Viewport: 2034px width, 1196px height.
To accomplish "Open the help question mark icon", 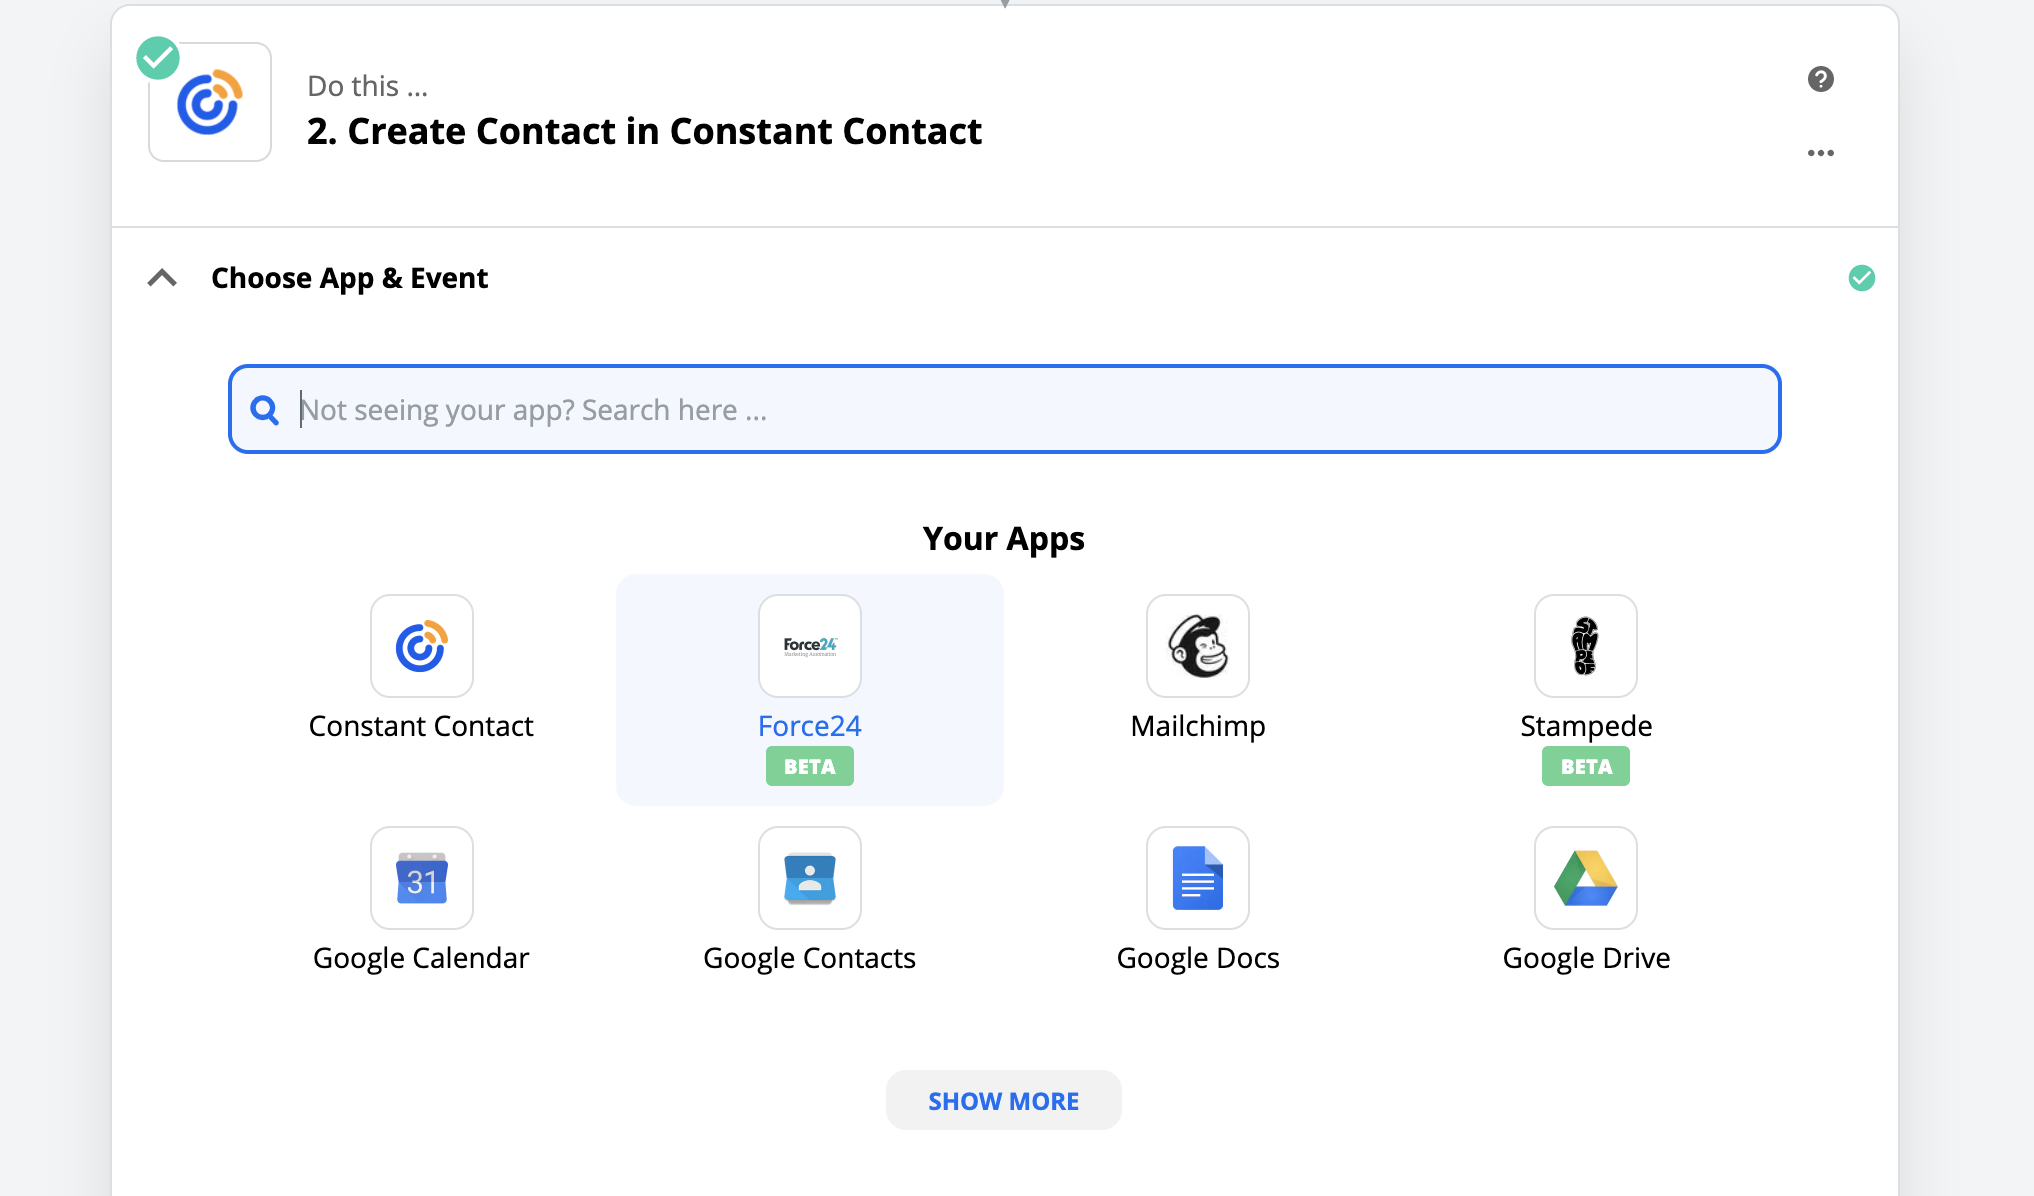I will [1820, 79].
